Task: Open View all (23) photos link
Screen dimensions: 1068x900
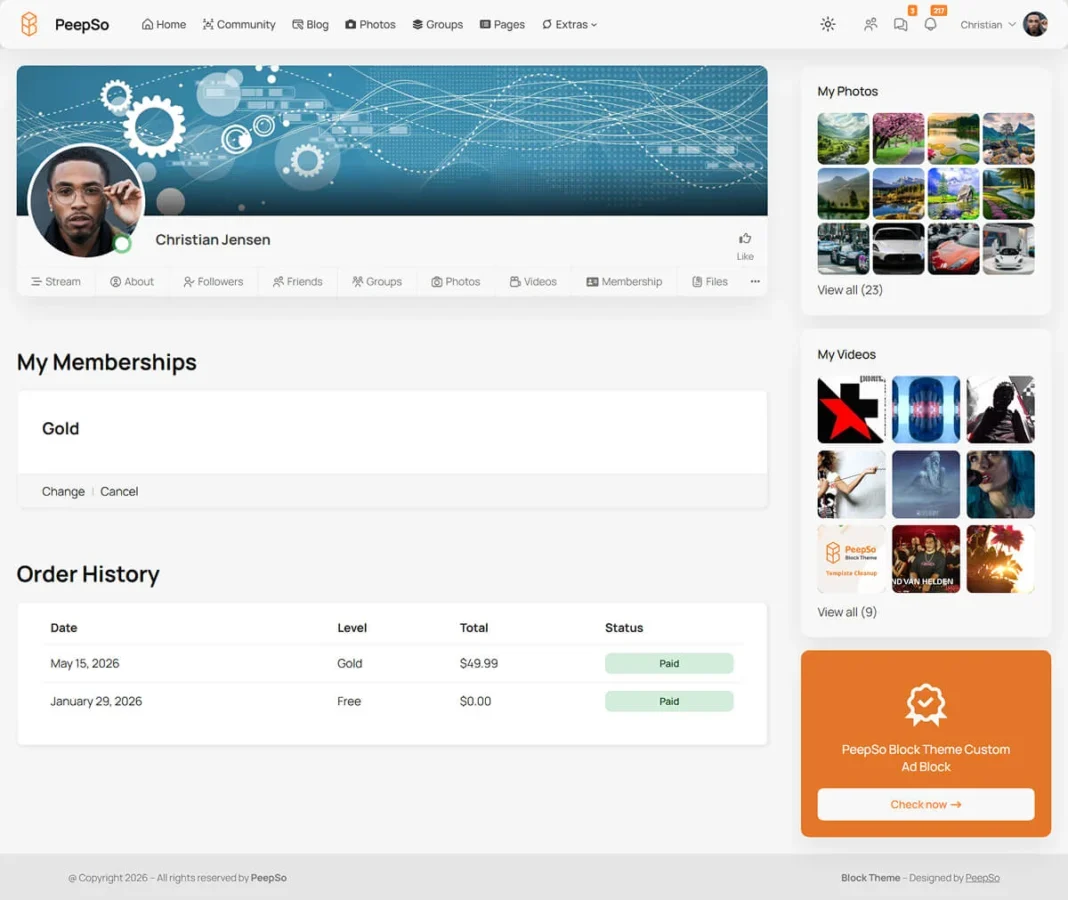Action: (850, 290)
